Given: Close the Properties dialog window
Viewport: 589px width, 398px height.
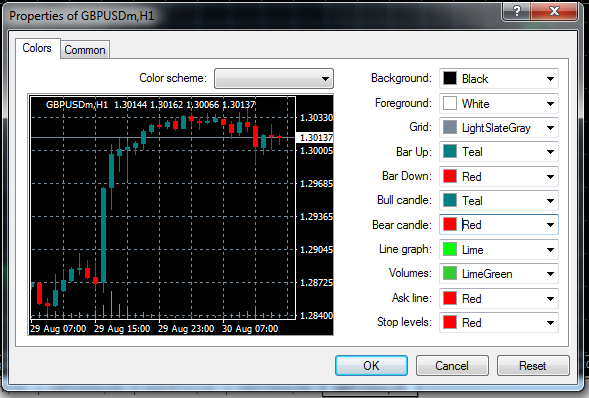Looking at the screenshot, I should (554, 11).
